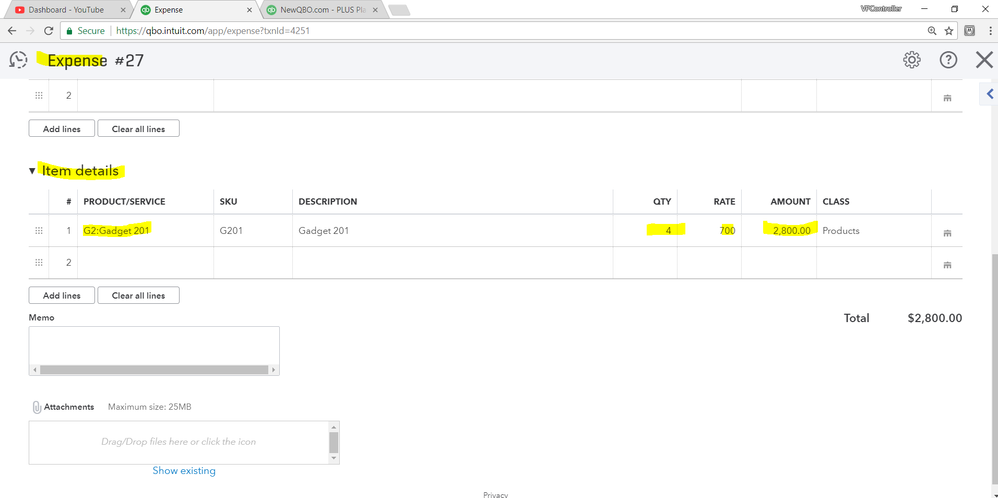
Task: Click the memo horizontal scrollbar
Action: [154, 369]
